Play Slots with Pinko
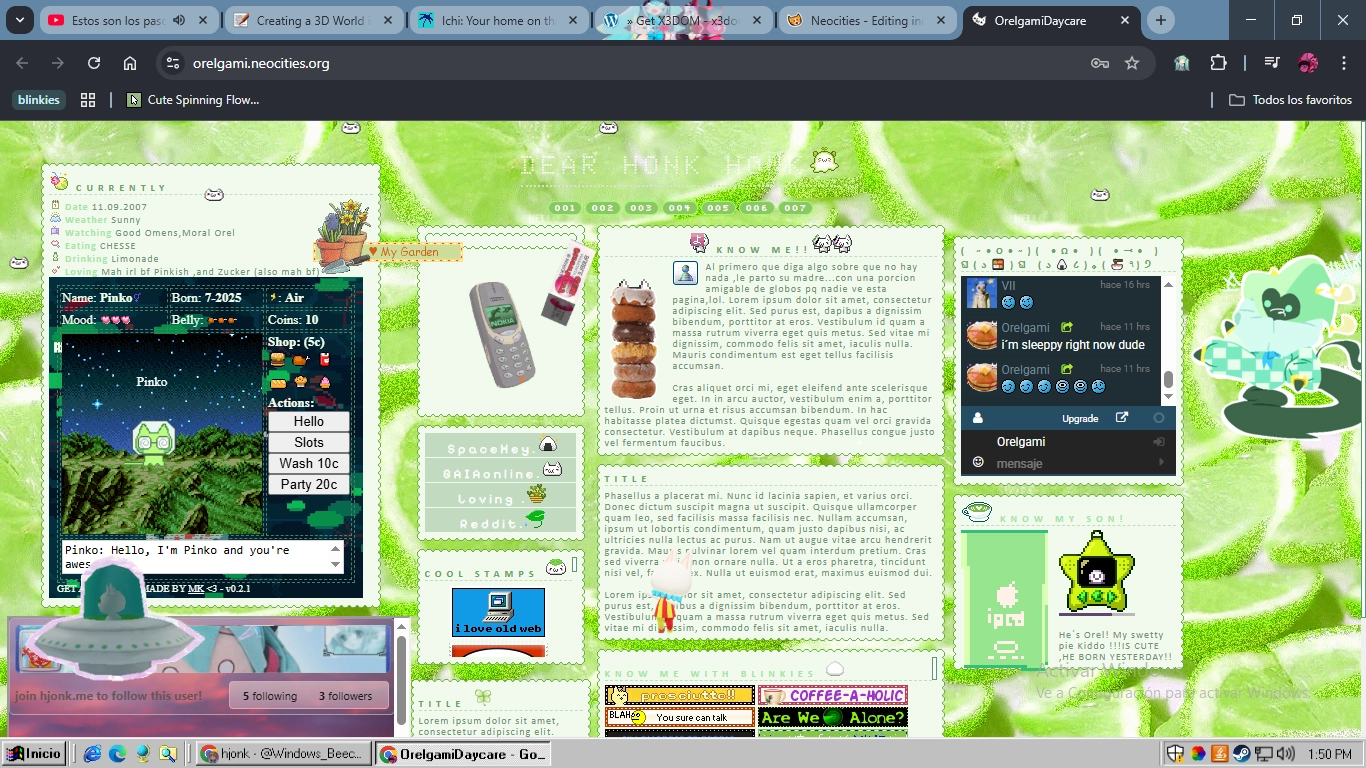Image resolution: width=1366 pixels, height=768 pixels. (309, 442)
